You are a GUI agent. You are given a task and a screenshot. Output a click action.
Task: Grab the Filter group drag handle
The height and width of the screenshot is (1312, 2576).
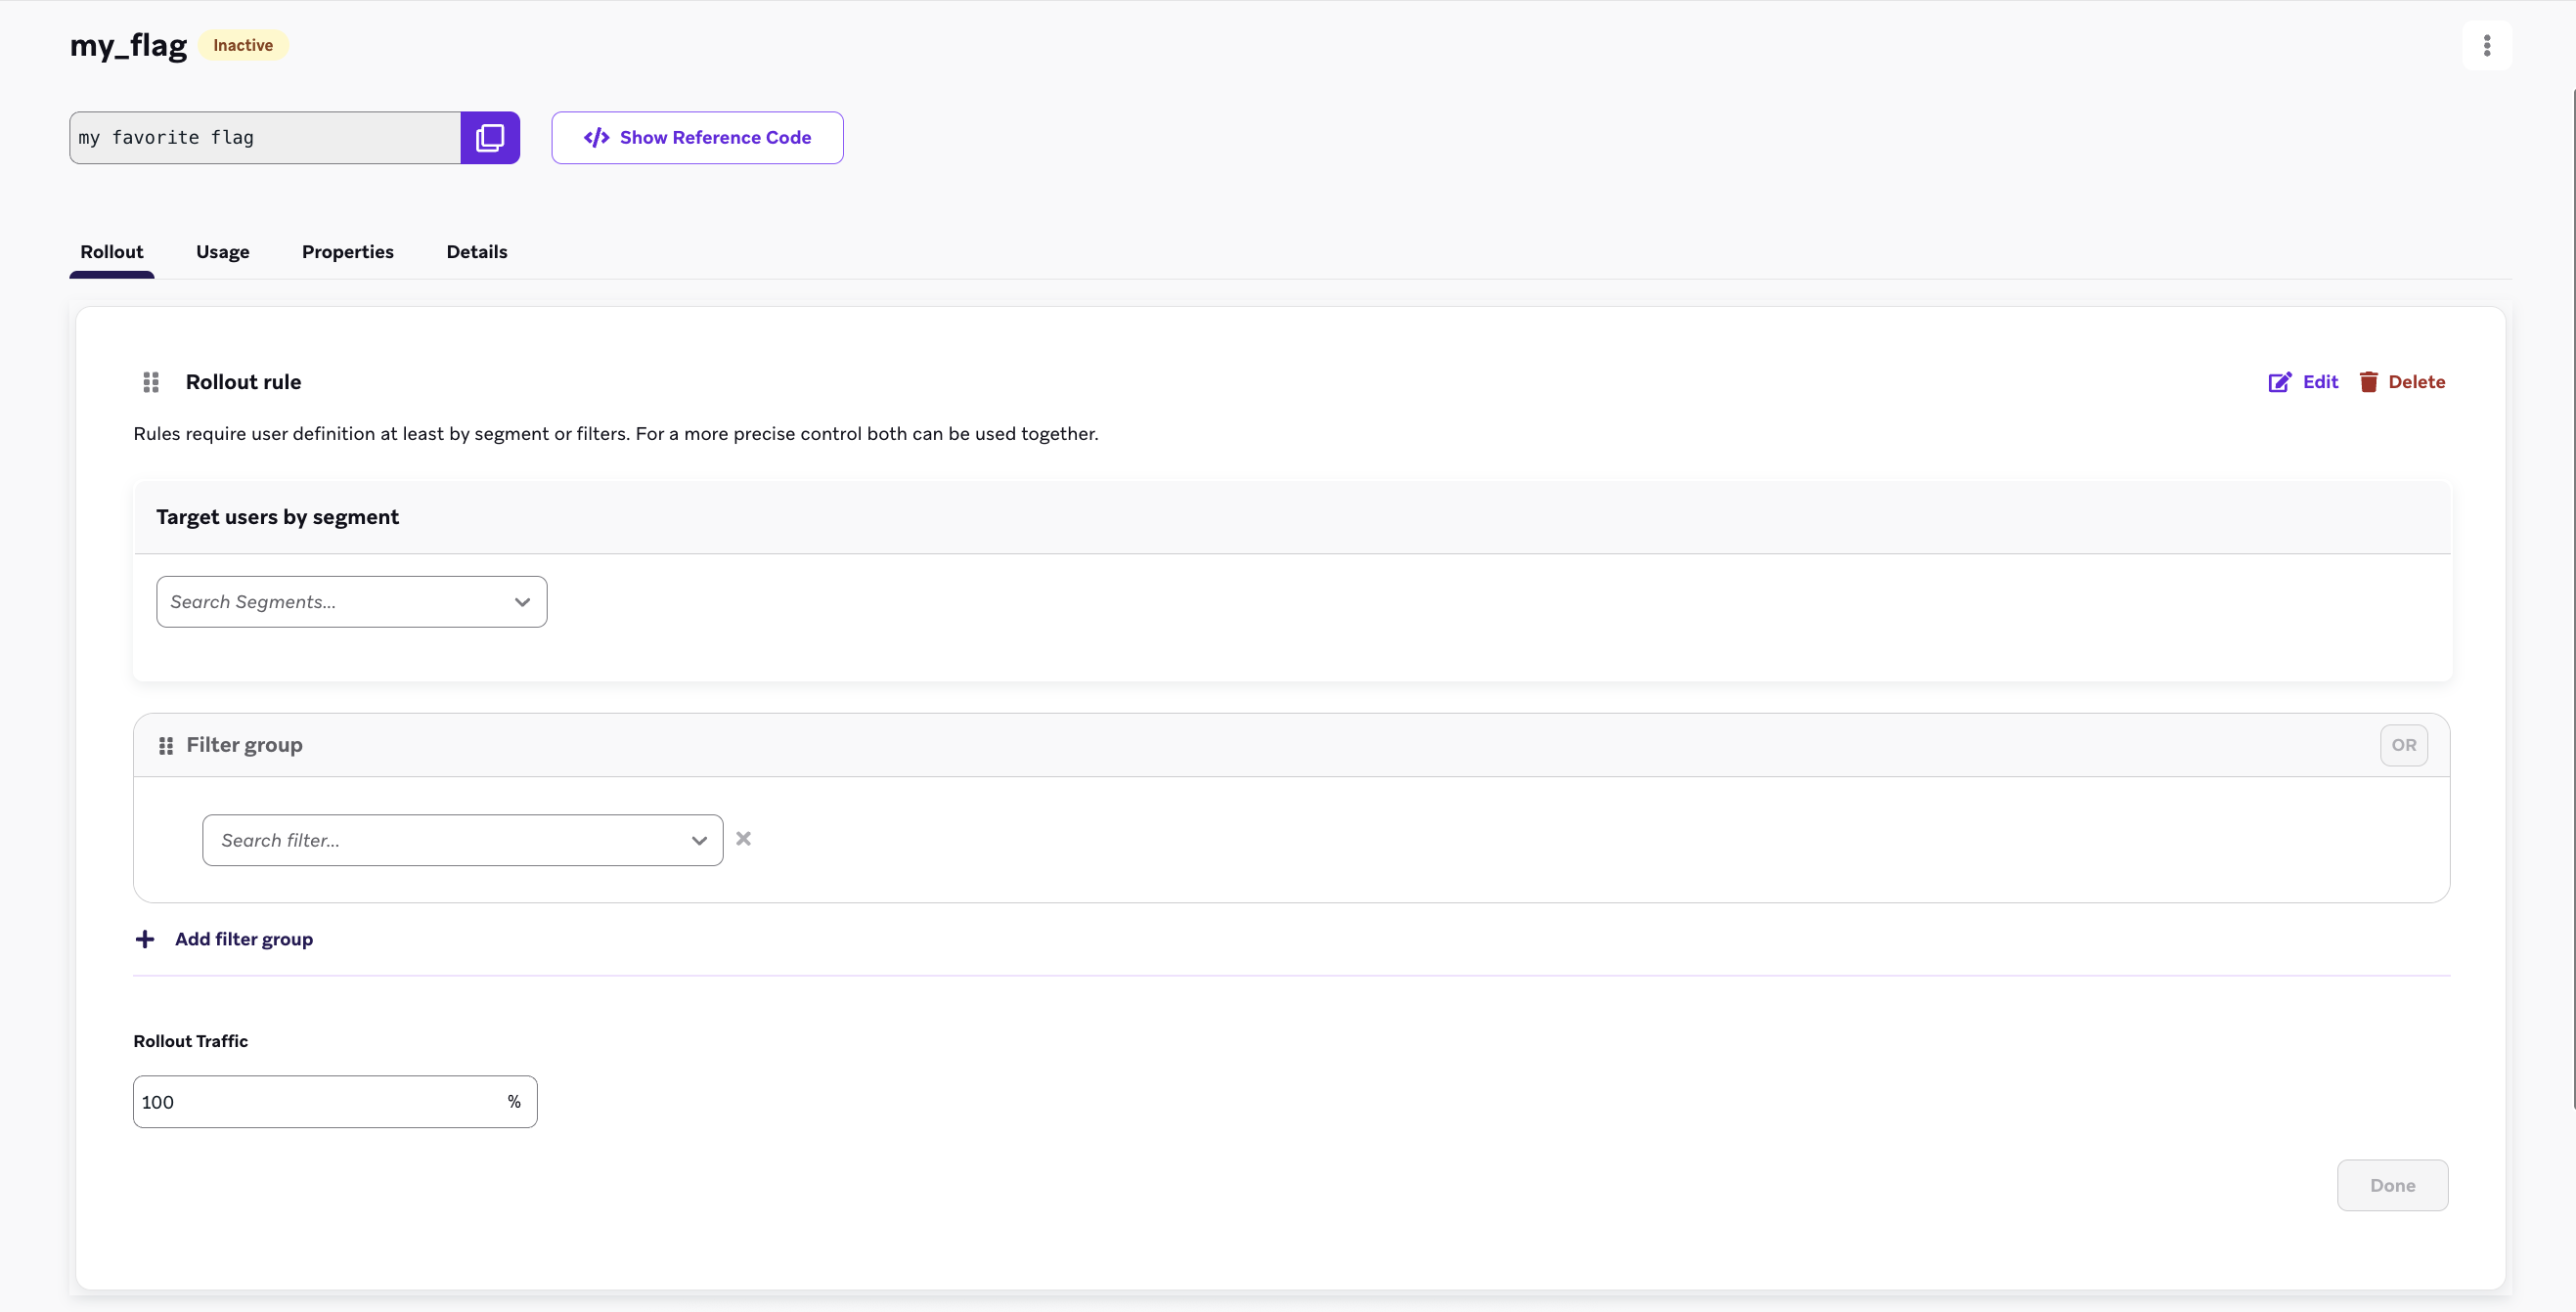(x=166, y=745)
